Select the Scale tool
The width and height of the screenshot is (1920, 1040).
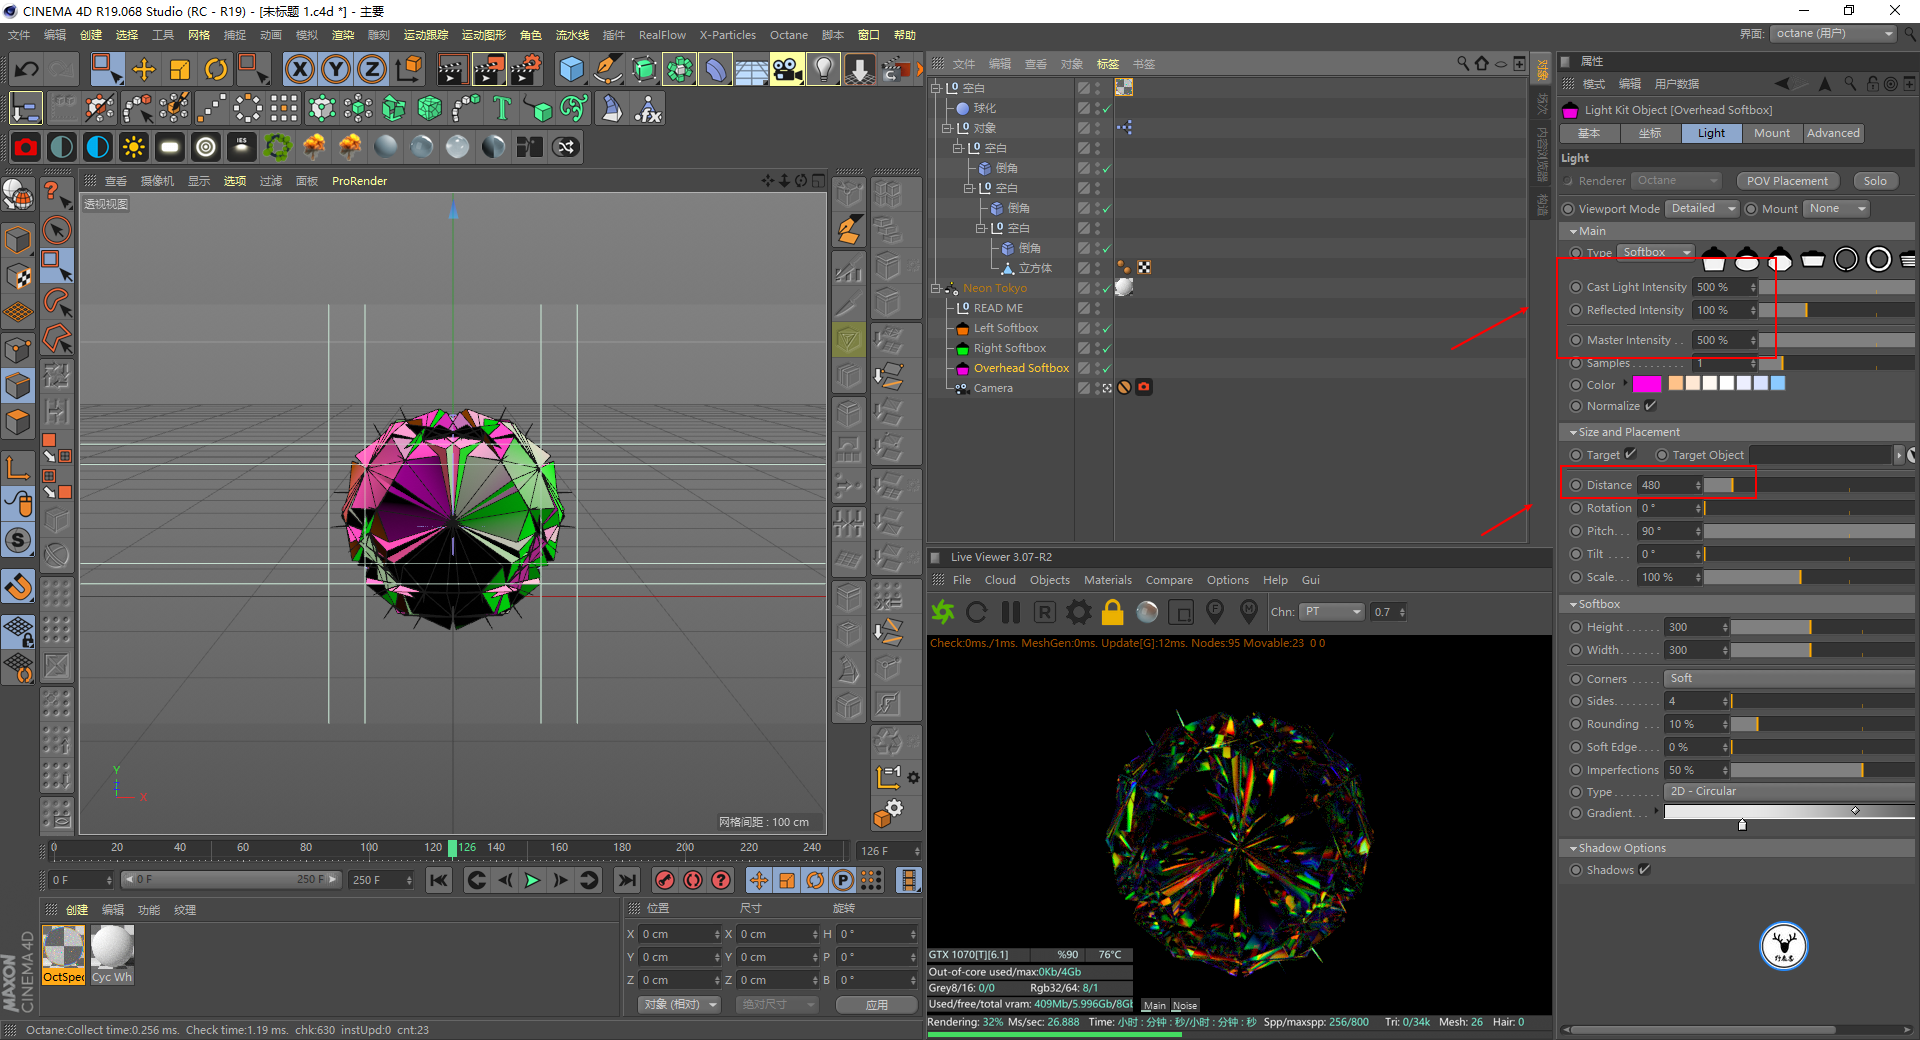(180, 69)
